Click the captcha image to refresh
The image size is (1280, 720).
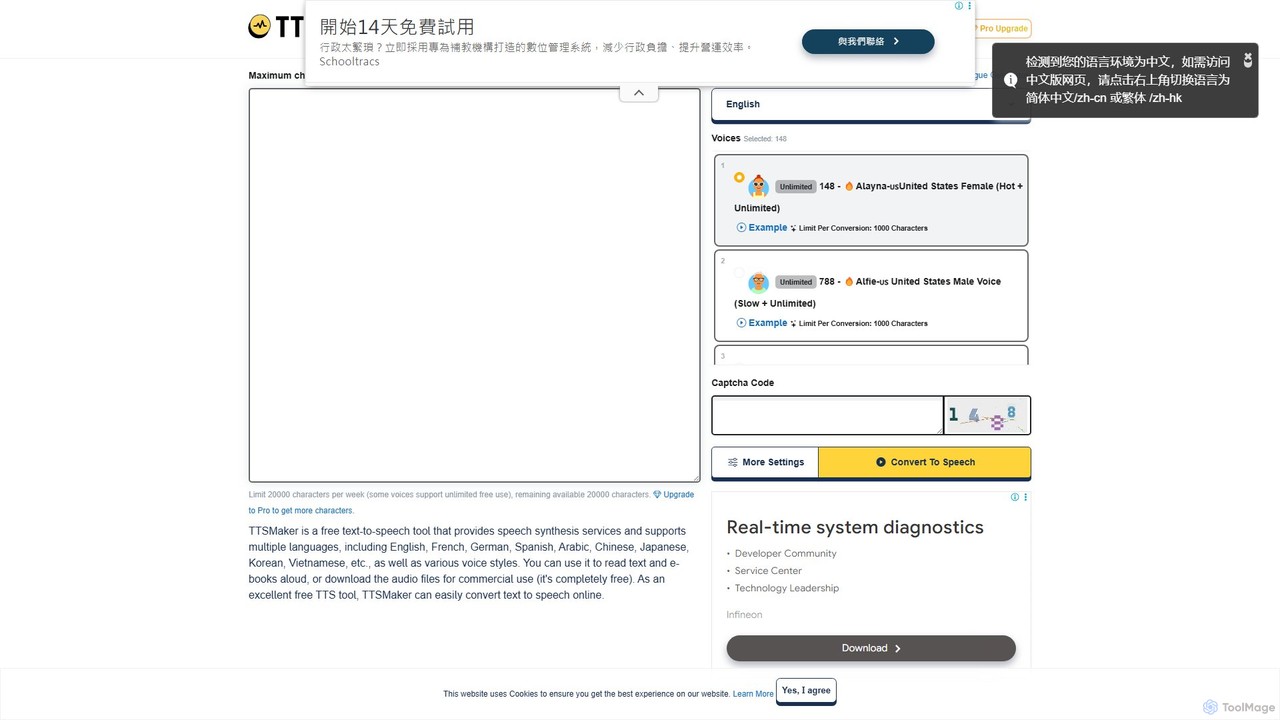tap(986, 415)
